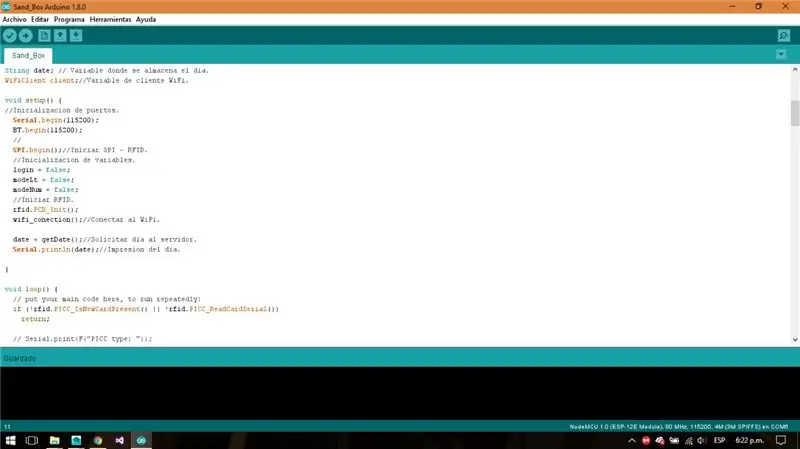Click the Verify sketch checkmark button
800x449 pixels.
[x=10, y=36]
